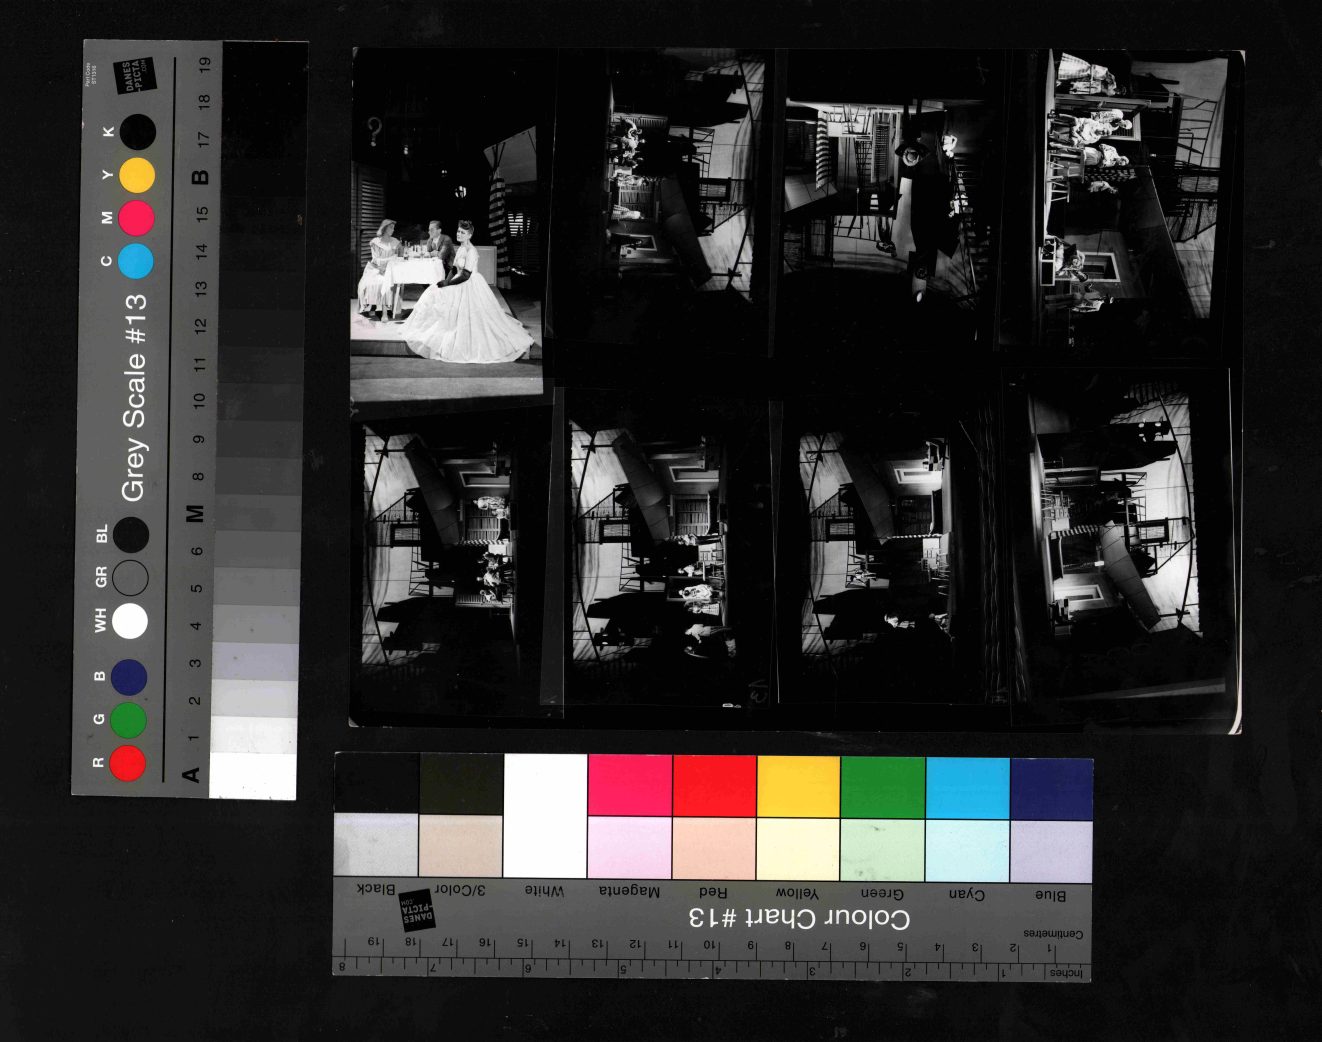This screenshot has height=1042, width=1322.
Task: Click the "Grey Scale #13" title text
Action: [x=134, y=397]
